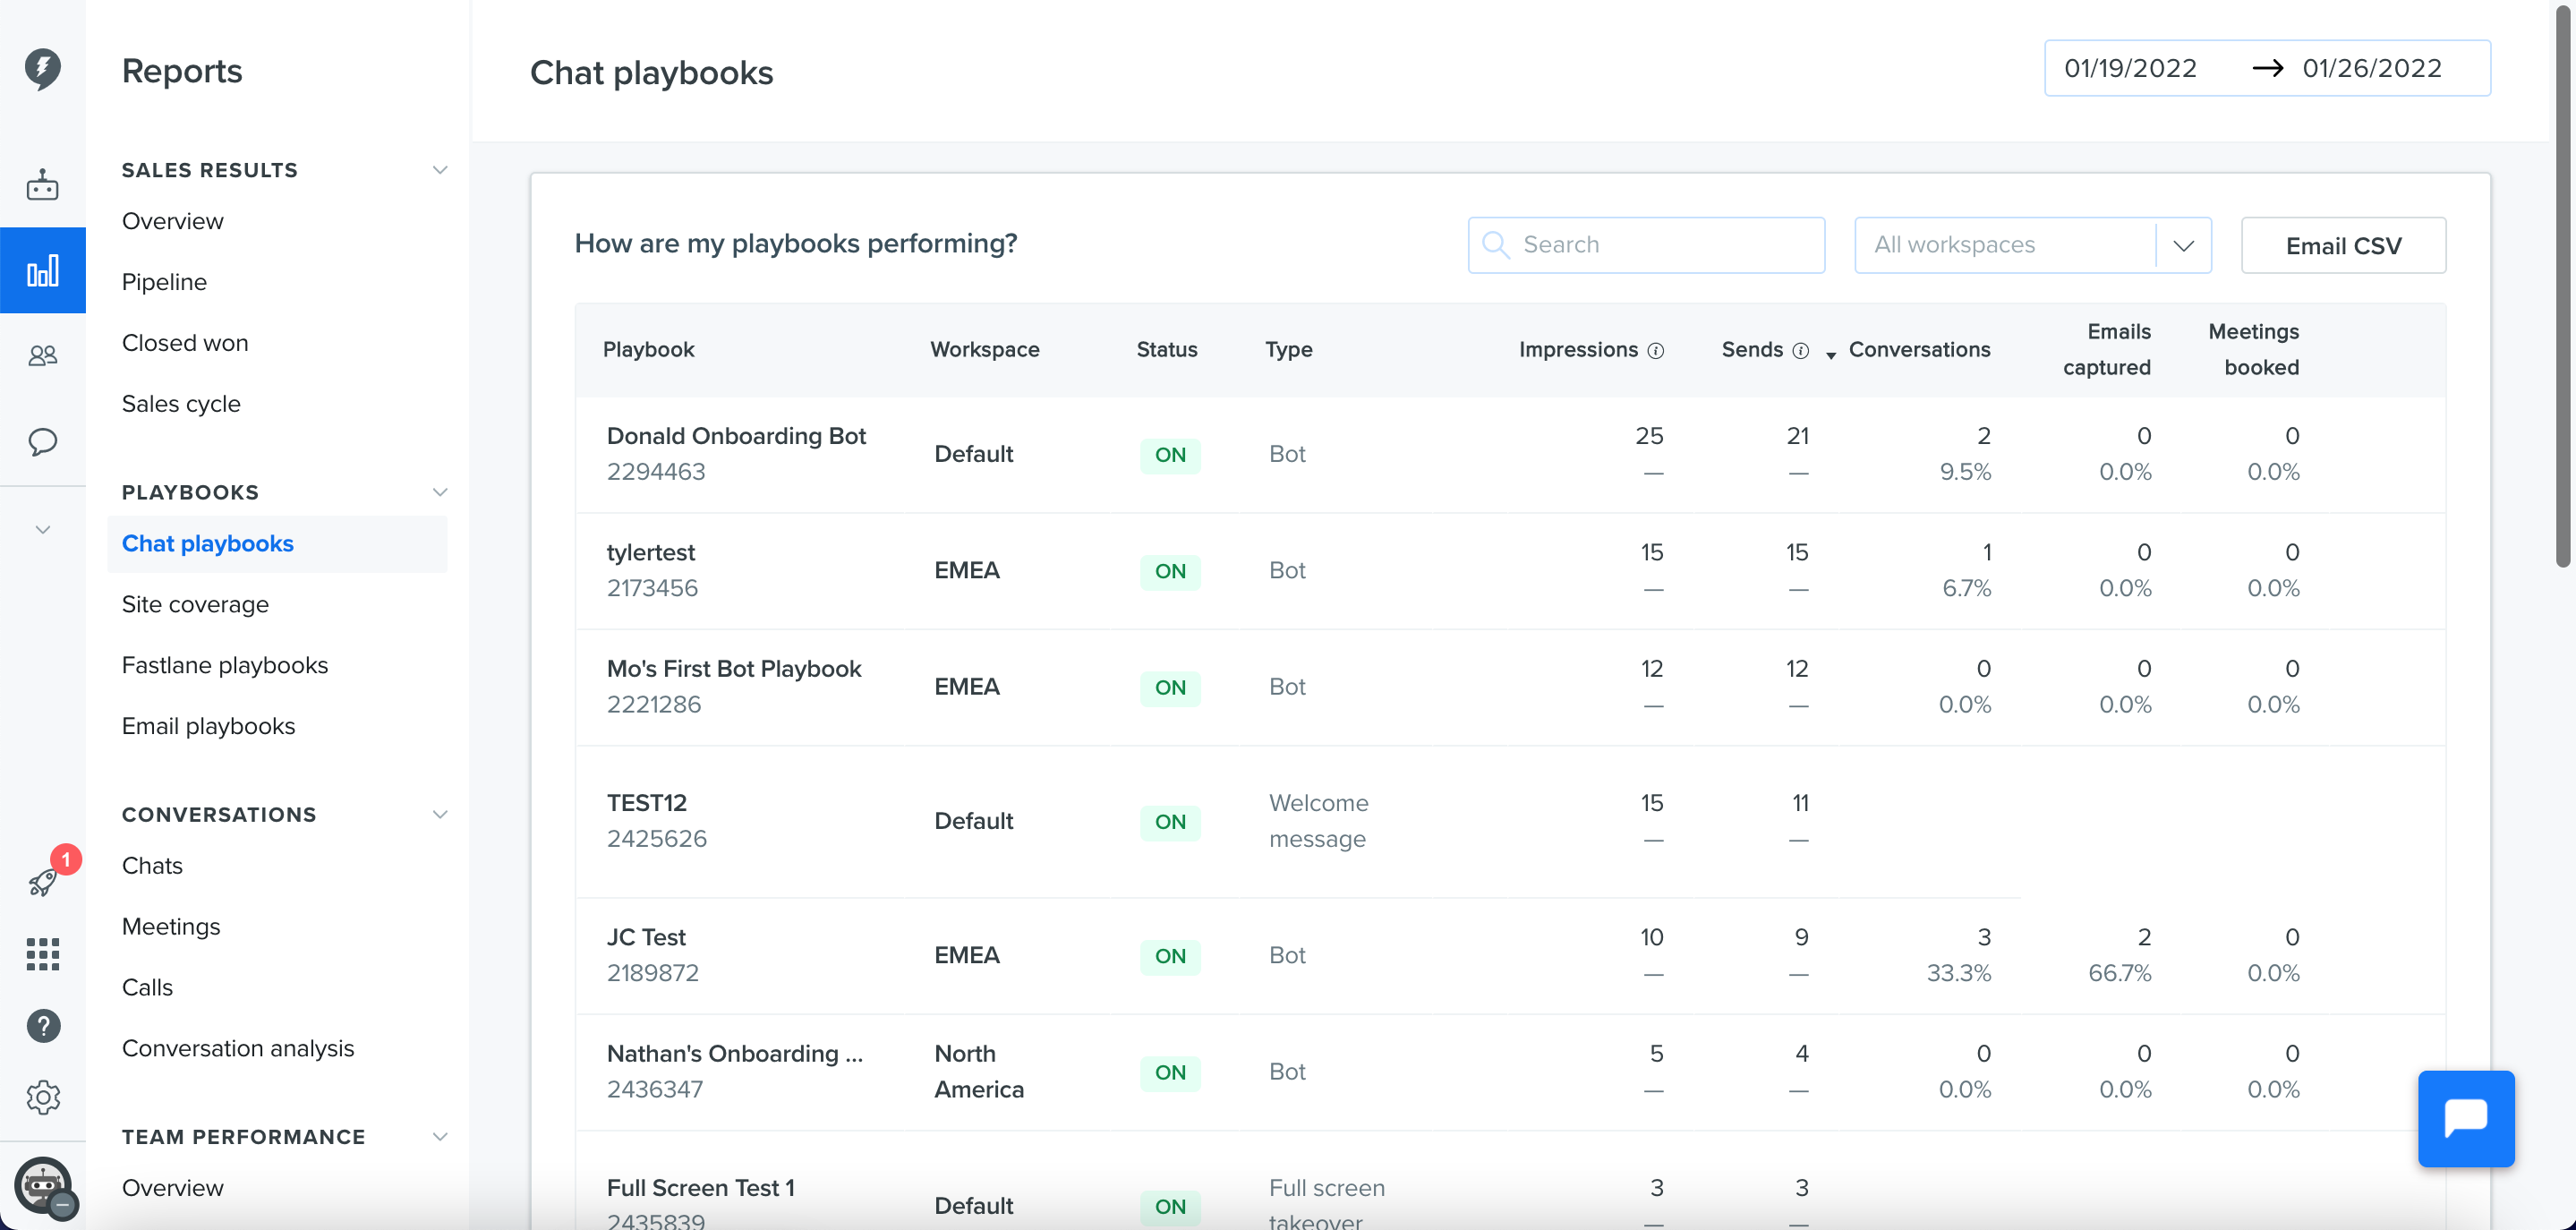Open the Drift logo home icon
Image resolution: width=2576 pixels, height=1230 pixels.
click(x=42, y=68)
